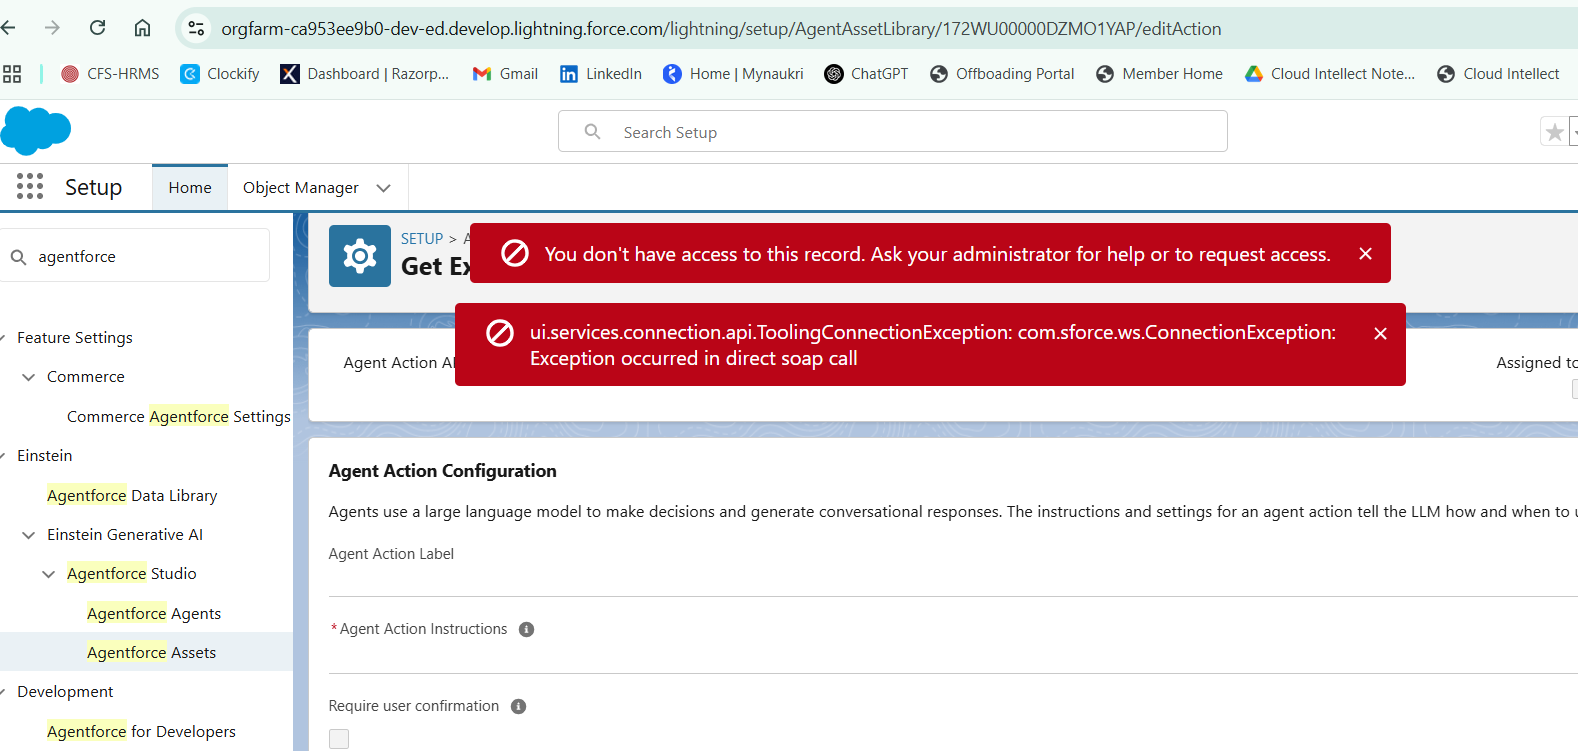This screenshot has width=1578, height=751.
Task: Open the browser apps grid icon
Action: tap(12, 74)
